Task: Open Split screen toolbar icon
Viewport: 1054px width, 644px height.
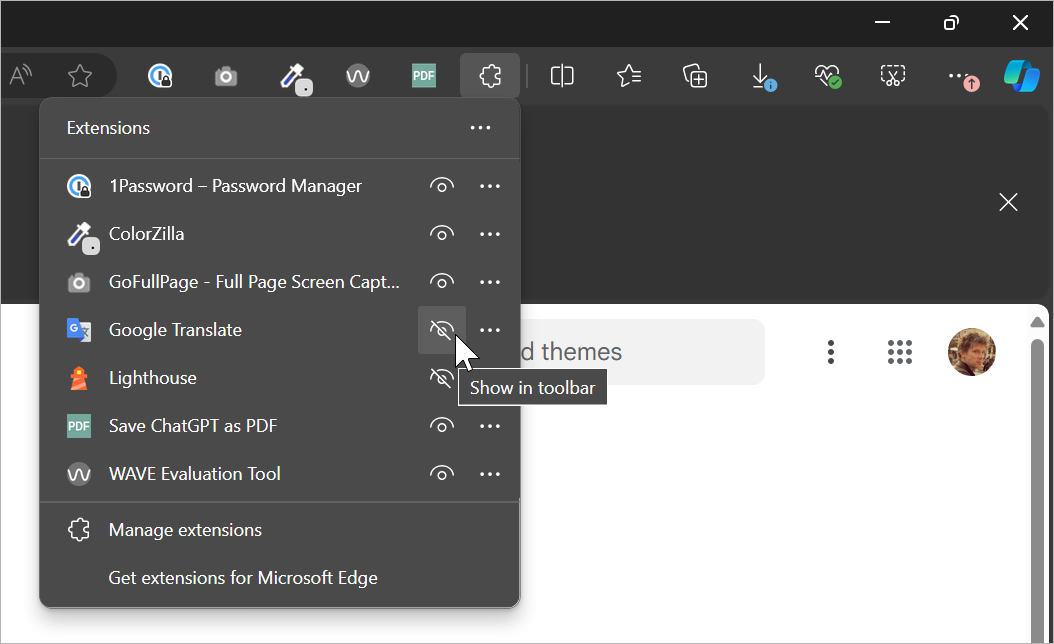Action: point(562,75)
